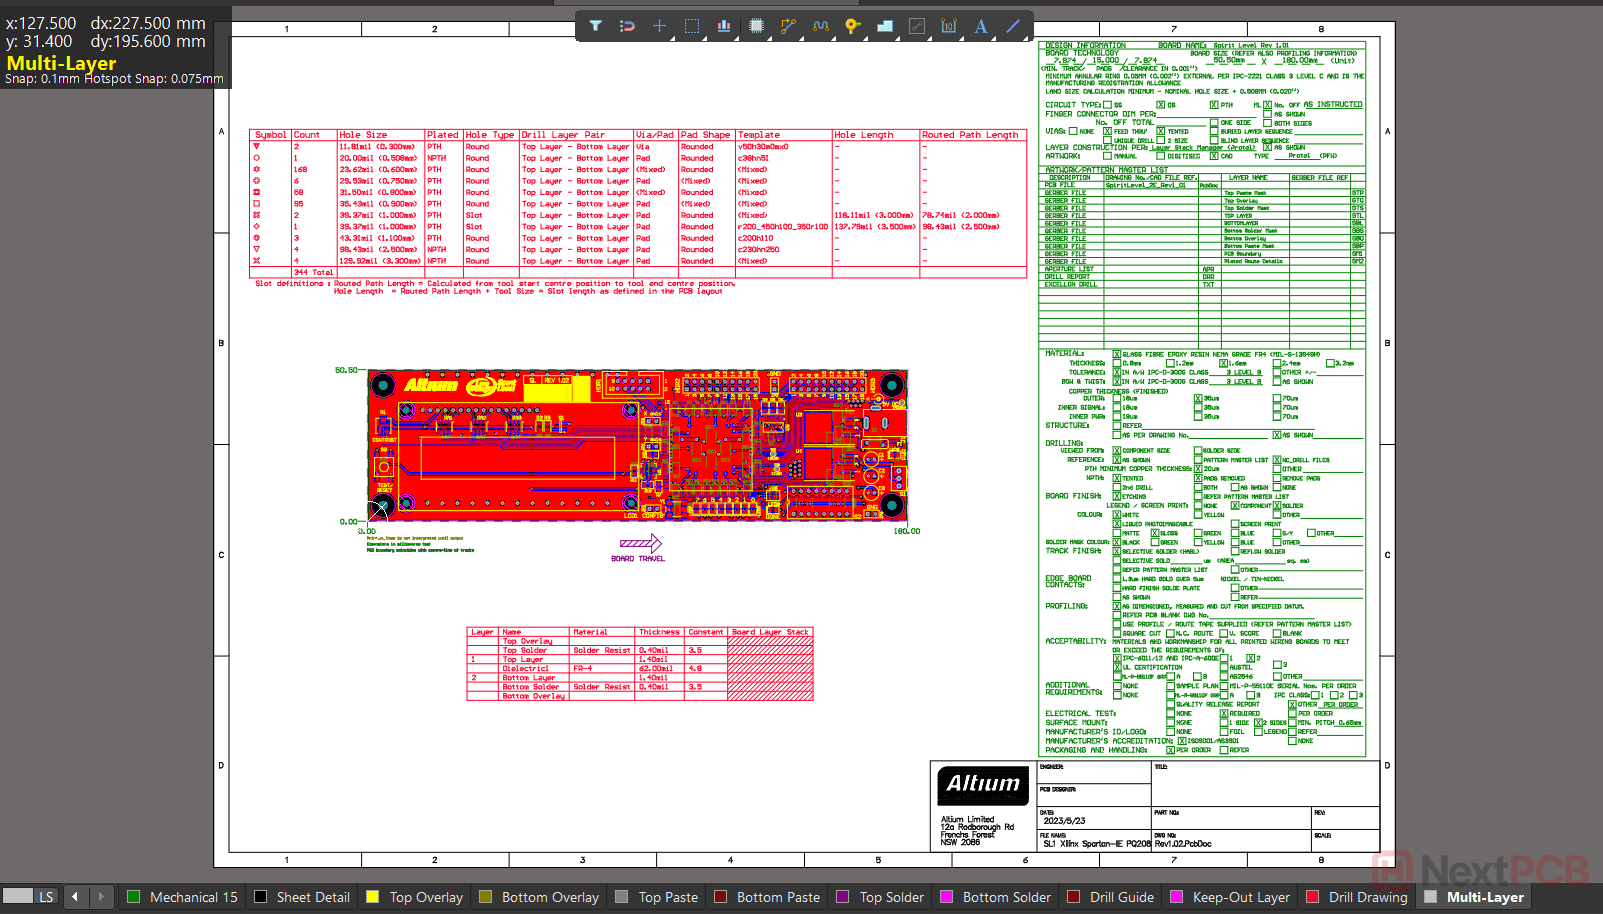Click the magenta Keep-Out Layer color swatch

pos(1176,897)
